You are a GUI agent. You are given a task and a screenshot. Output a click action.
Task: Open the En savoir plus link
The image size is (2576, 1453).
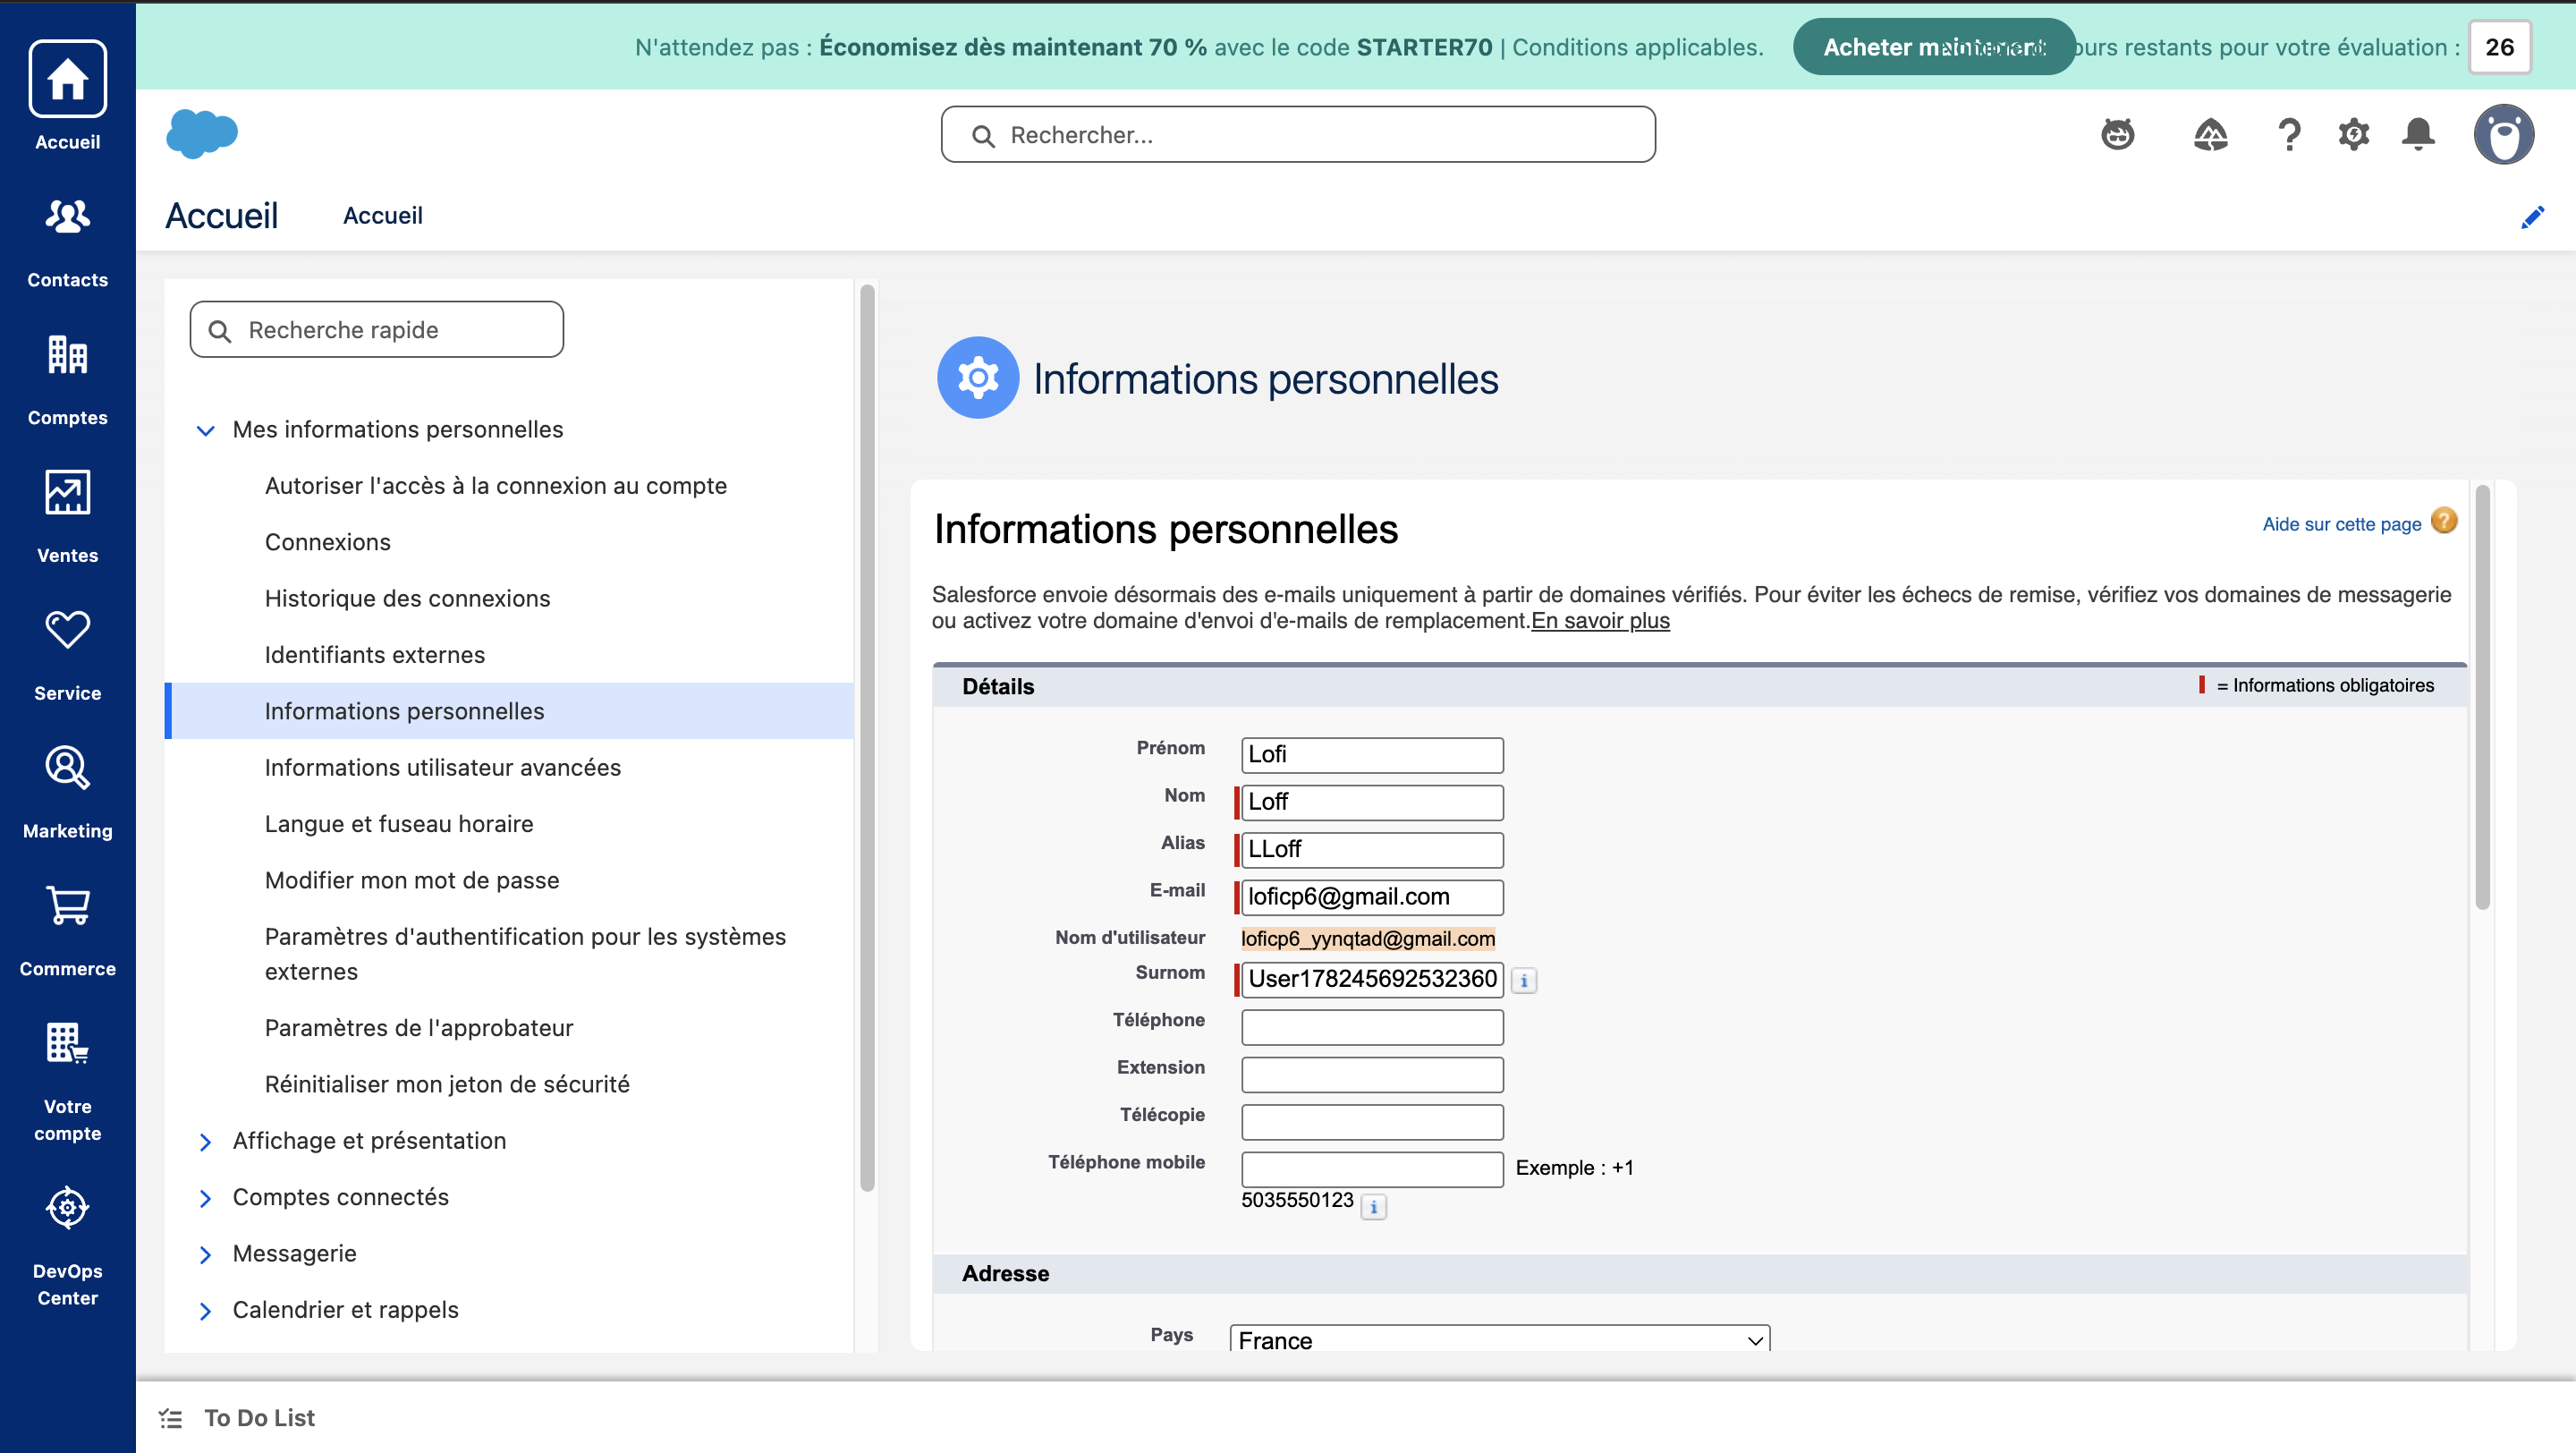click(1600, 620)
